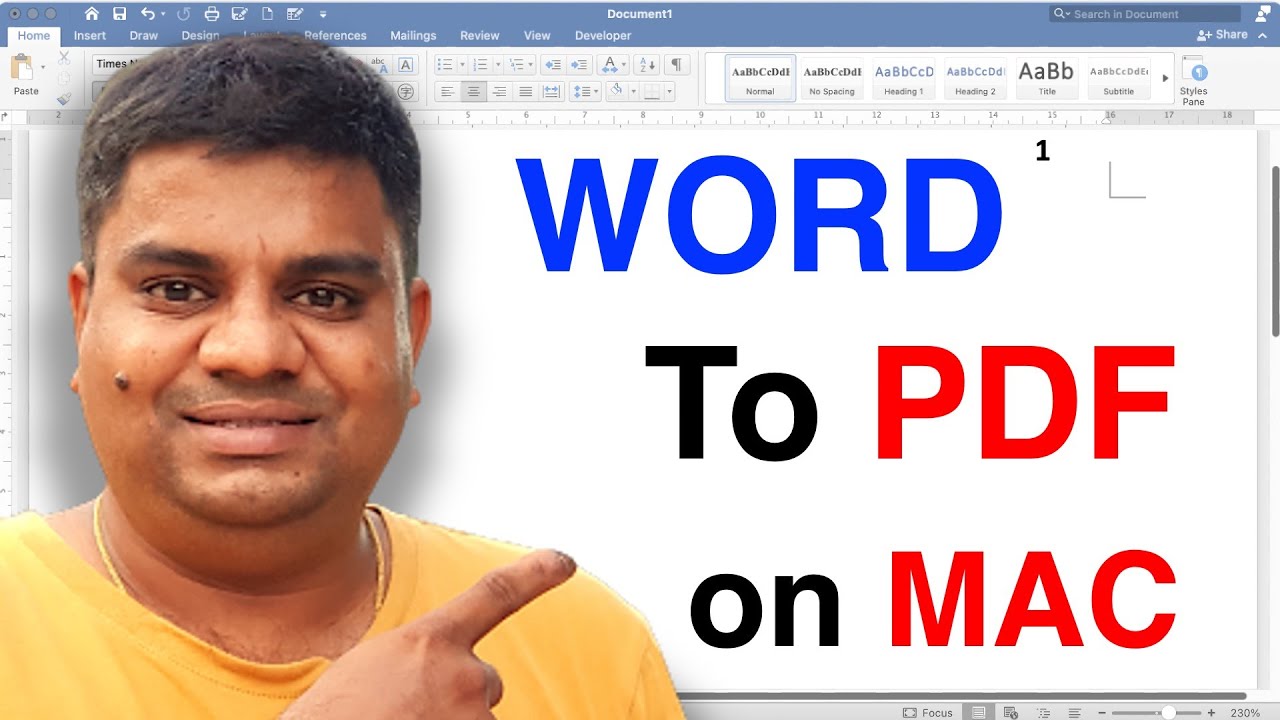The image size is (1280, 720).
Task: Apply the Title style
Action: [x=1046, y=78]
